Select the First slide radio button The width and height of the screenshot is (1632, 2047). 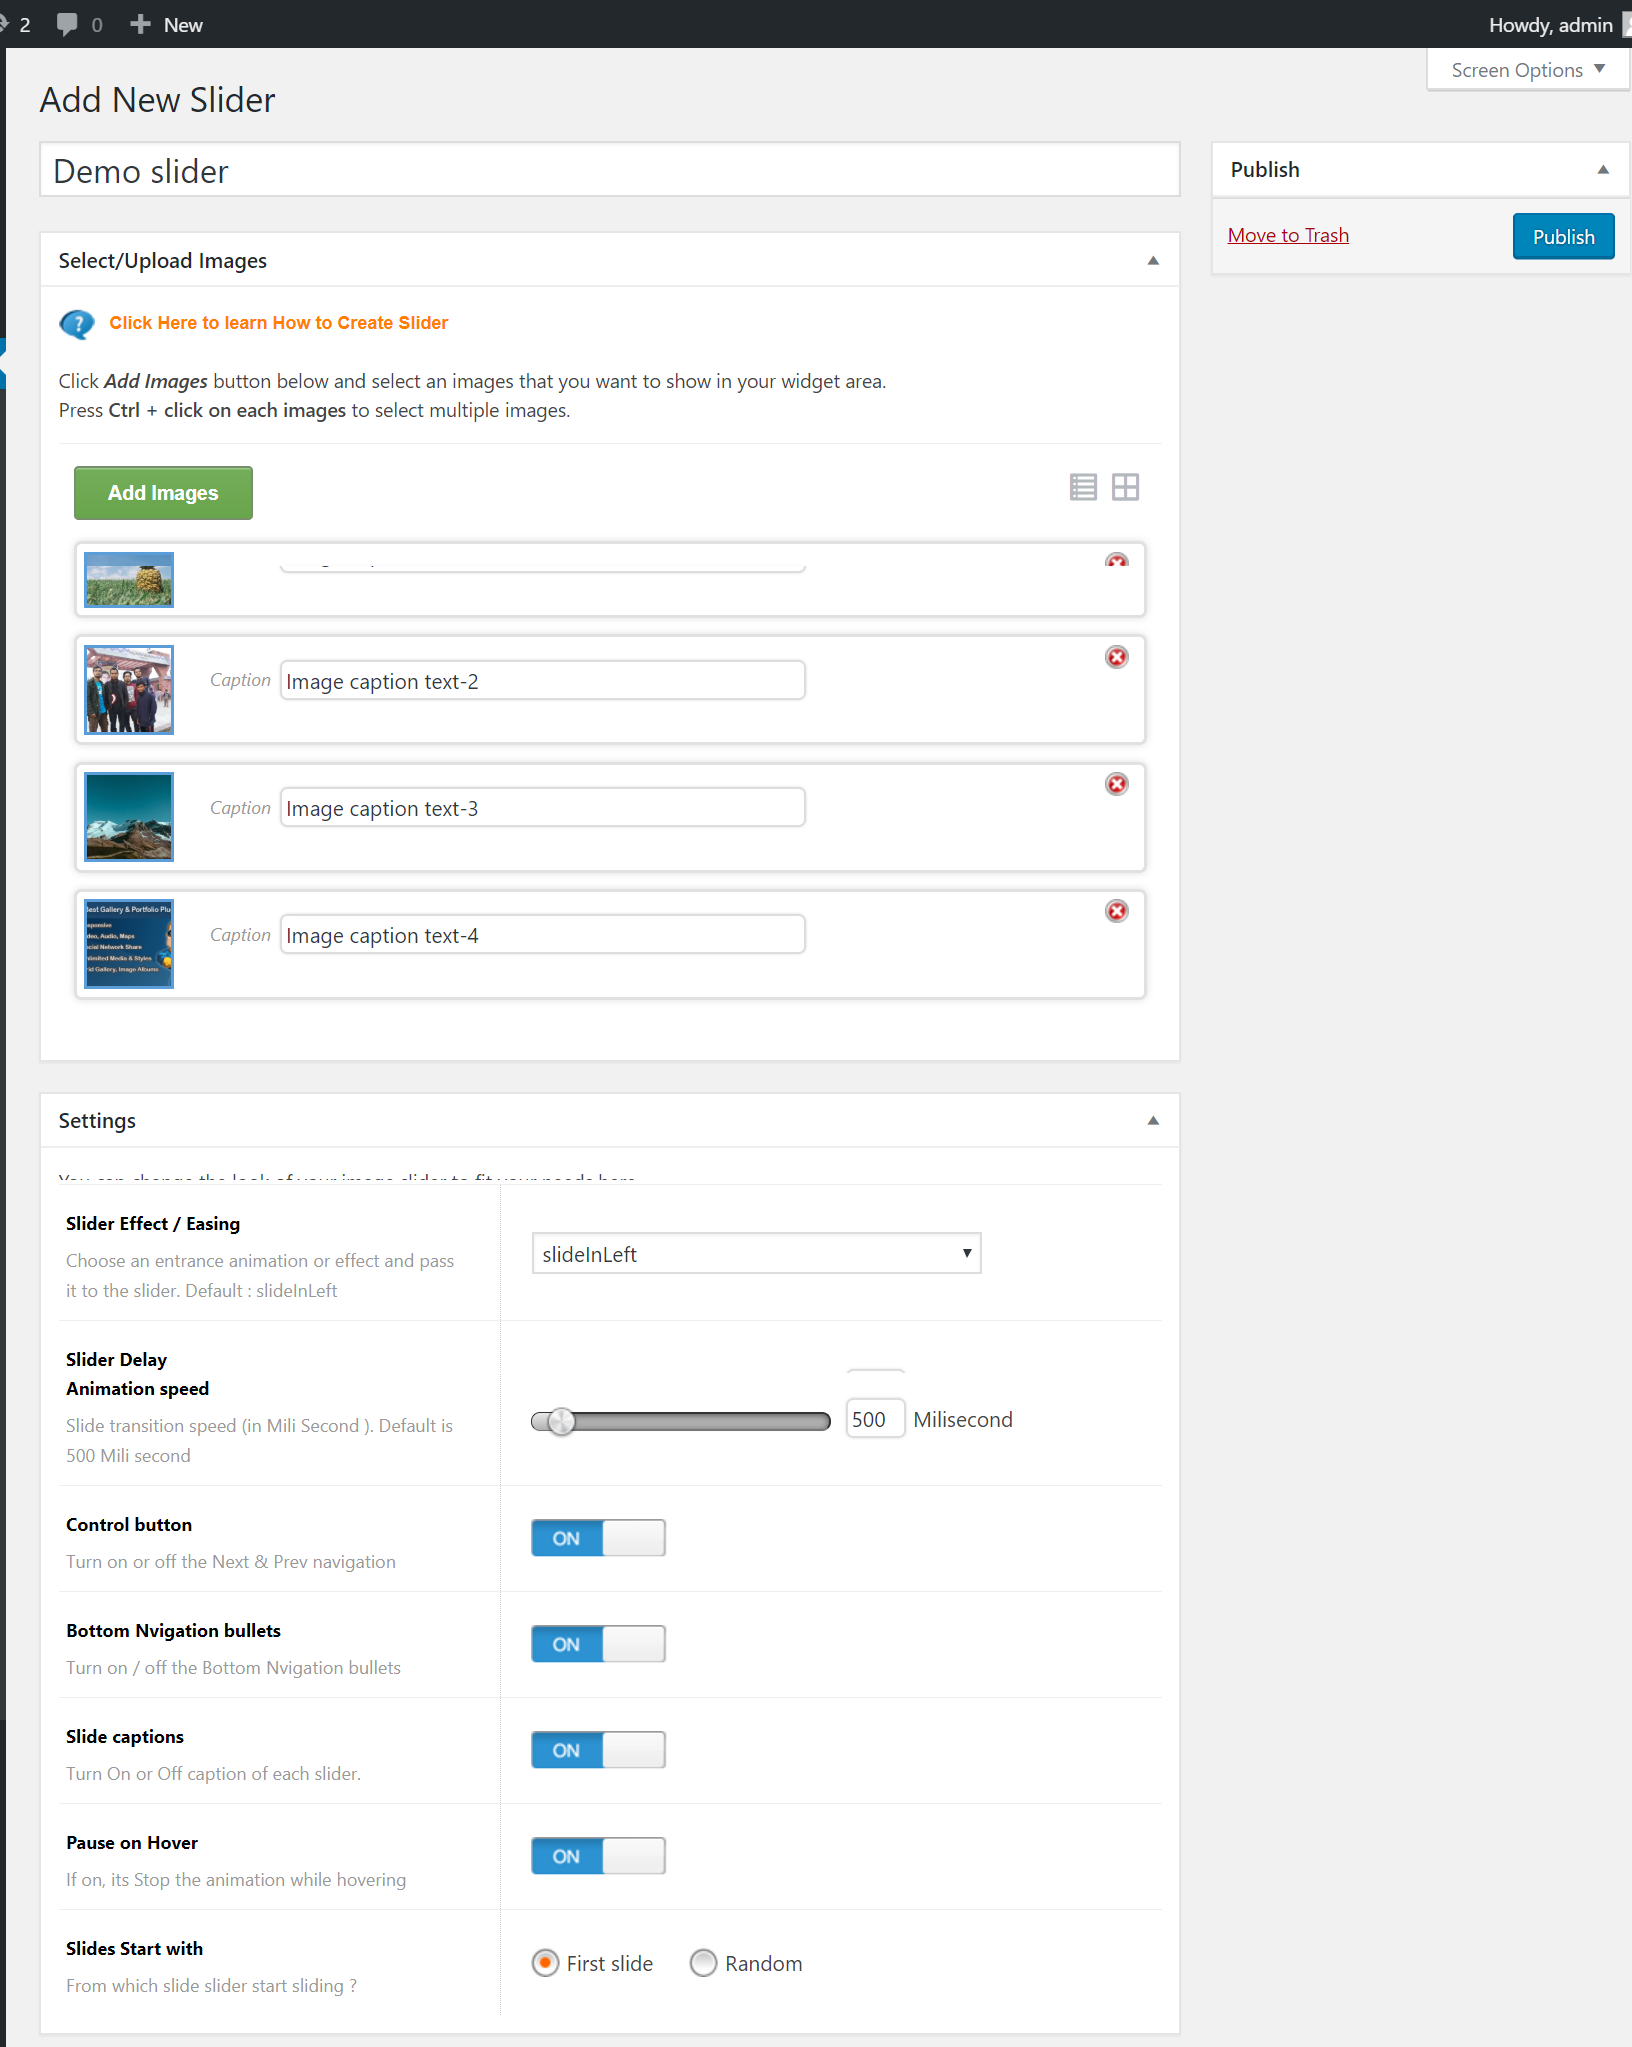(545, 1963)
